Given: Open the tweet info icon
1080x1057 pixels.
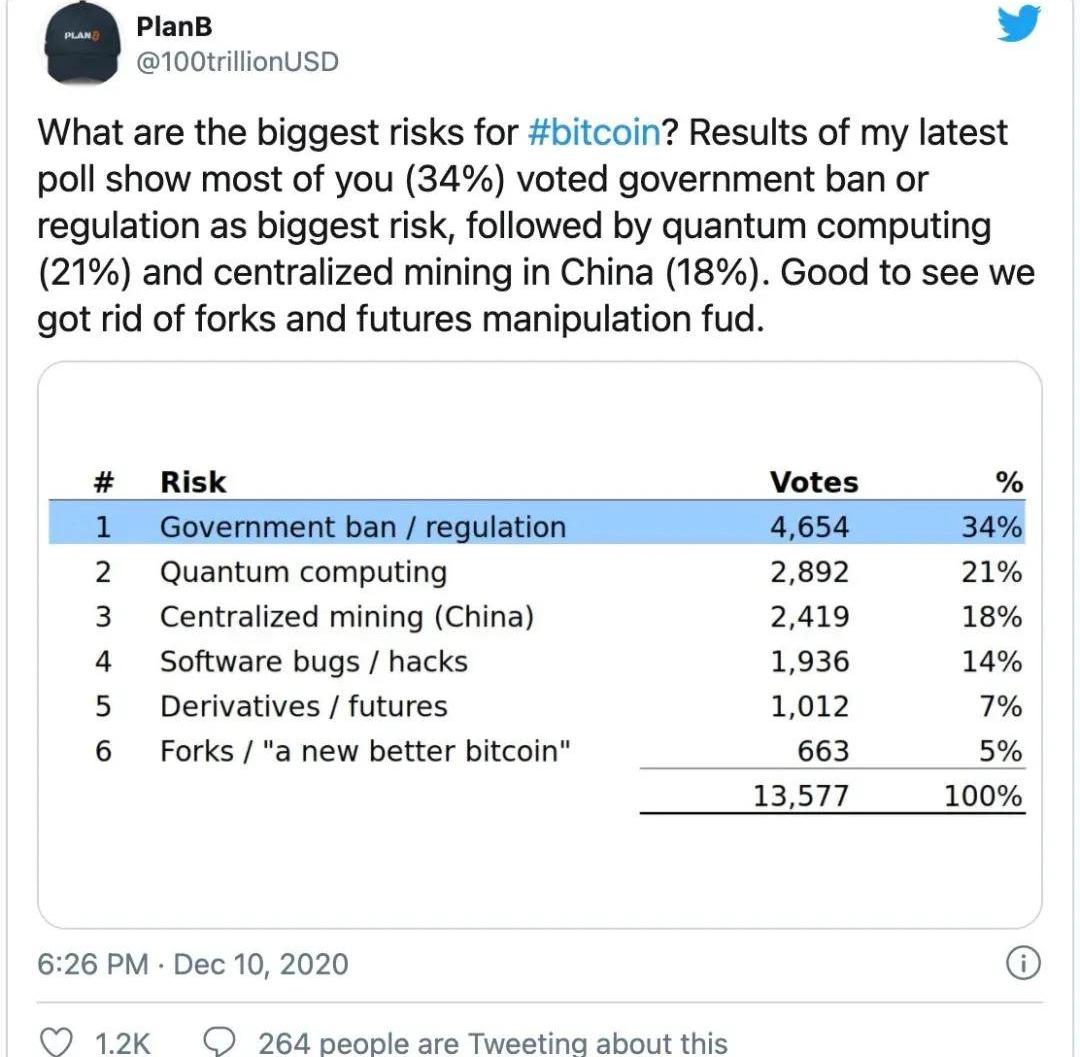Looking at the screenshot, I should click(1022, 964).
